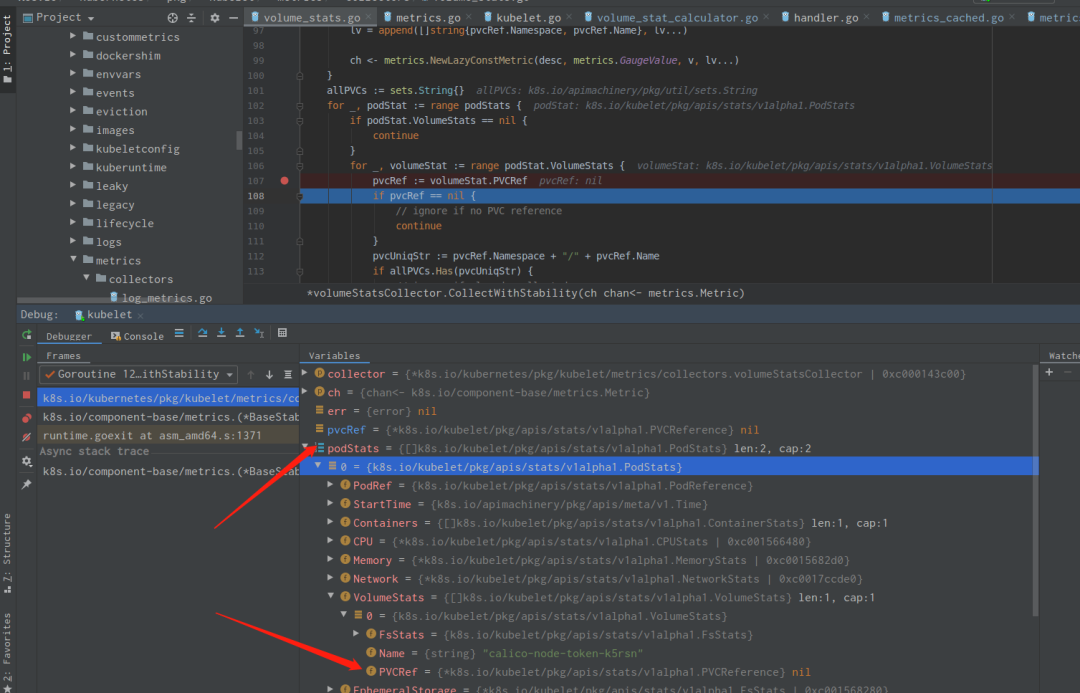
Task: Expand the FsStats field
Action: tap(357, 634)
